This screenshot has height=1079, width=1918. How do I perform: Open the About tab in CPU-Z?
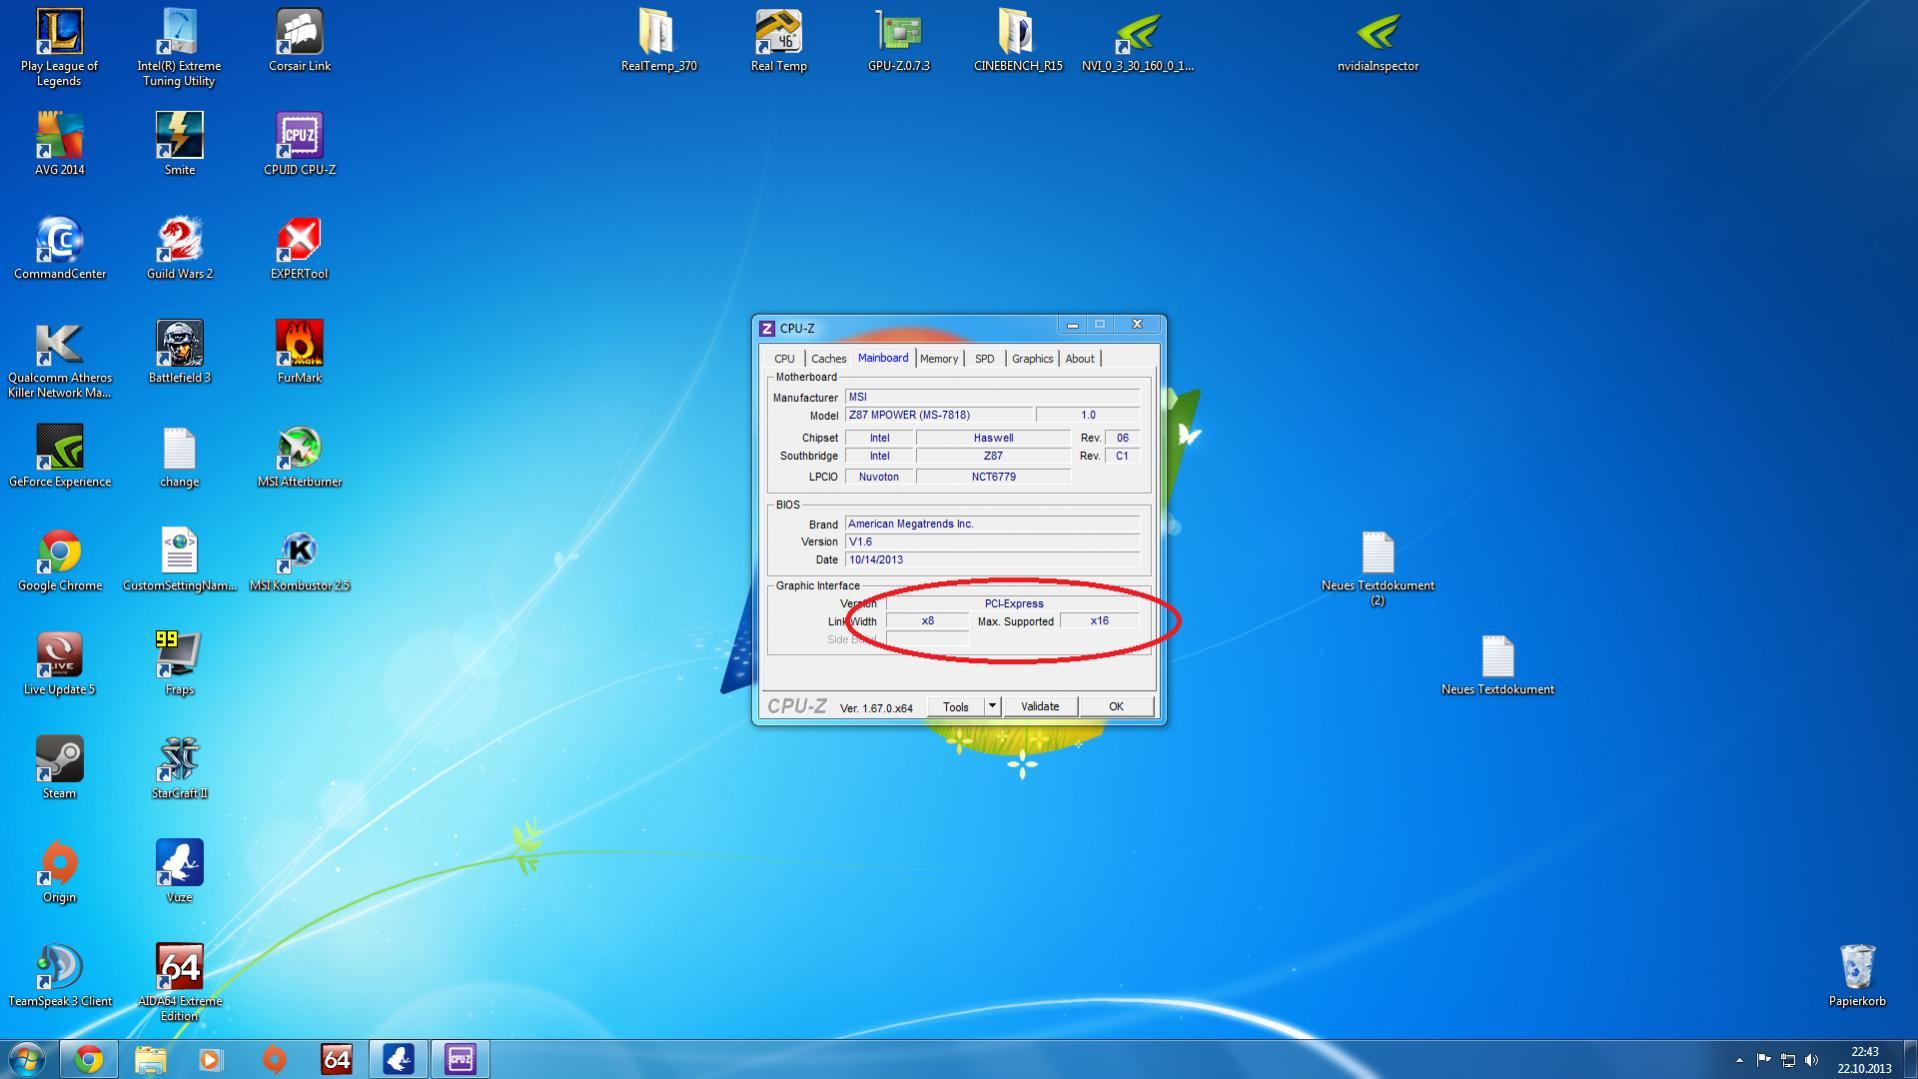(x=1080, y=359)
